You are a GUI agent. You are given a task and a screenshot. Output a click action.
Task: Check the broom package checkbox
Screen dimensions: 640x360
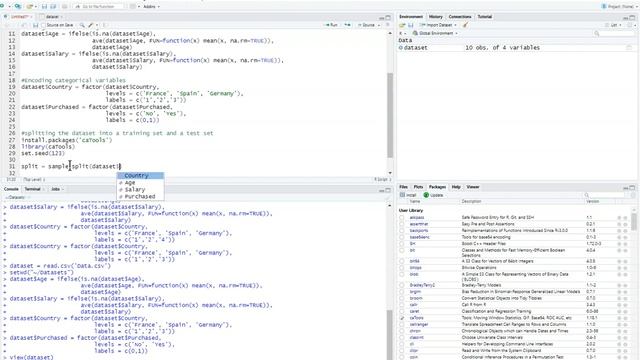[x=402, y=298]
